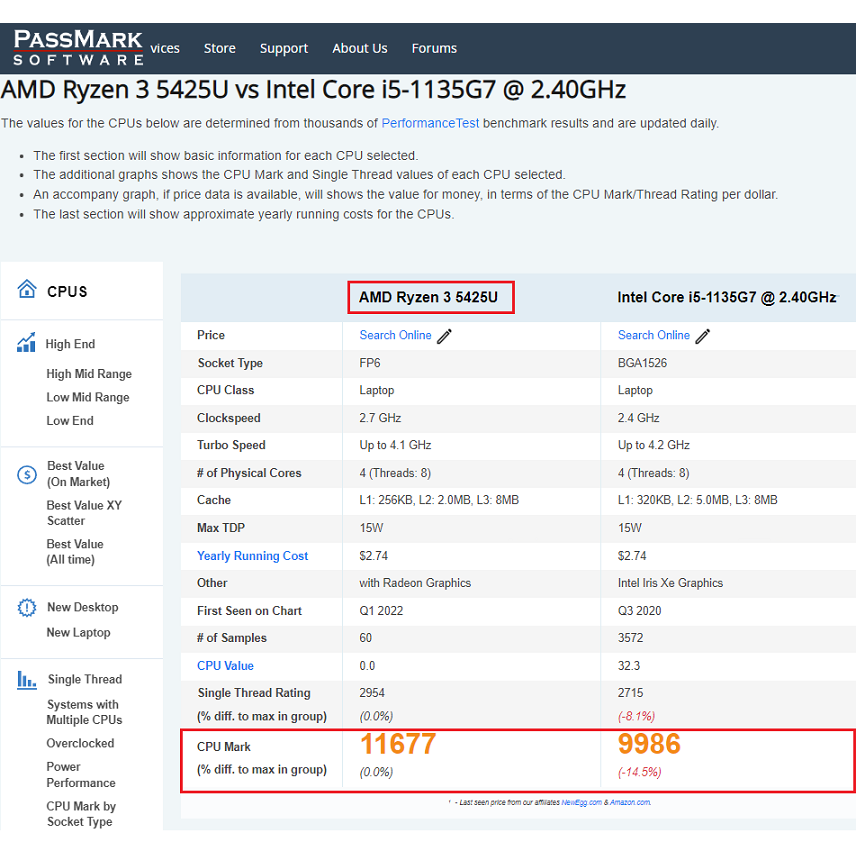Click the BGA1526 socket type value
856x856 pixels.
click(642, 363)
